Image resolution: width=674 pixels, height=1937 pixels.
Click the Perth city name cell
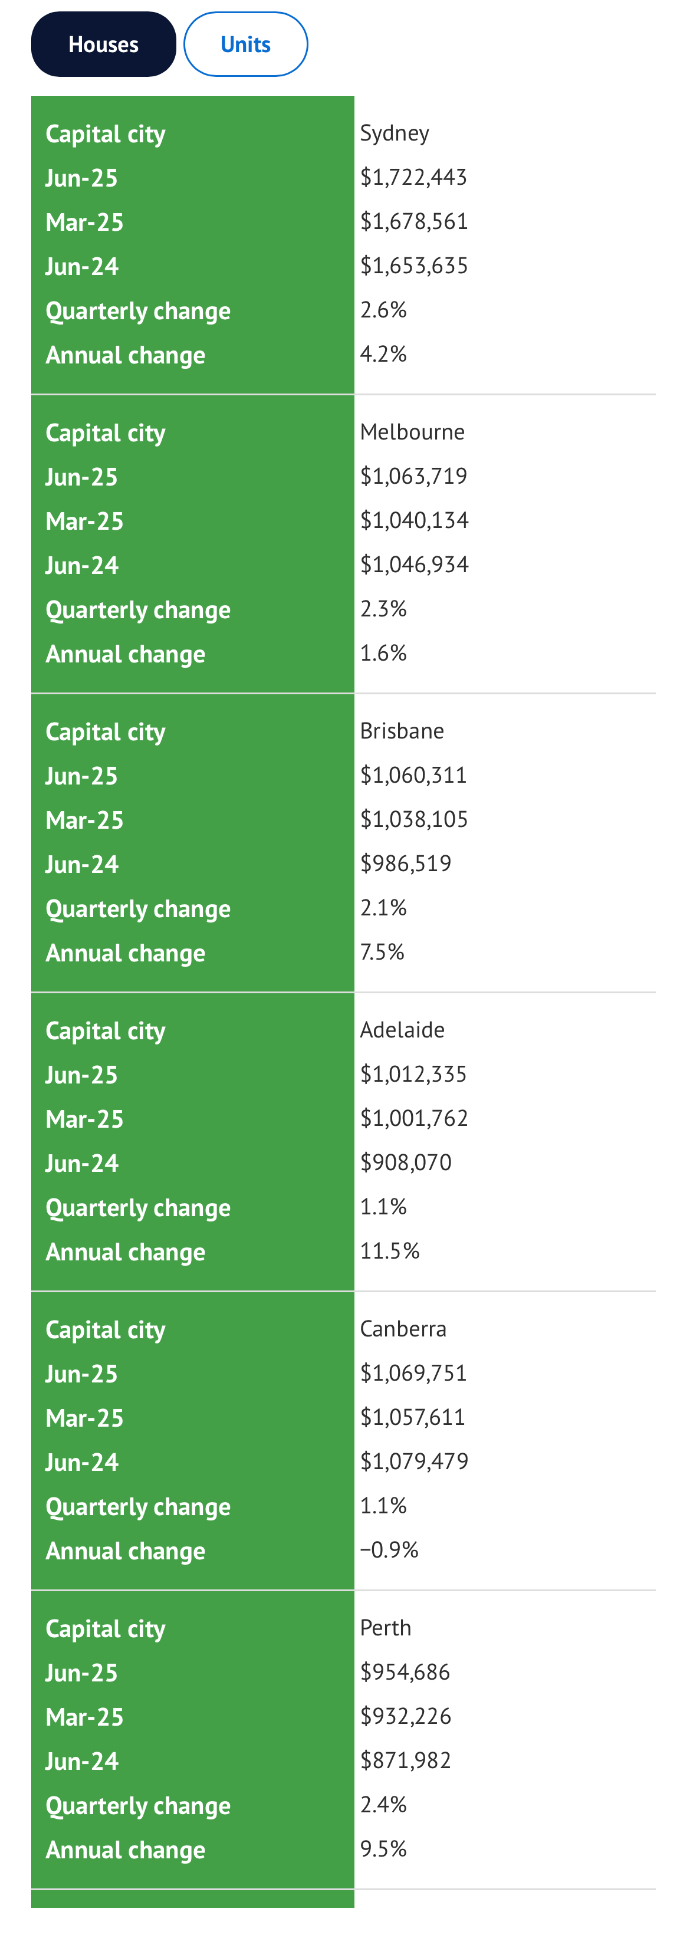pyautogui.click(x=386, y=1629)
